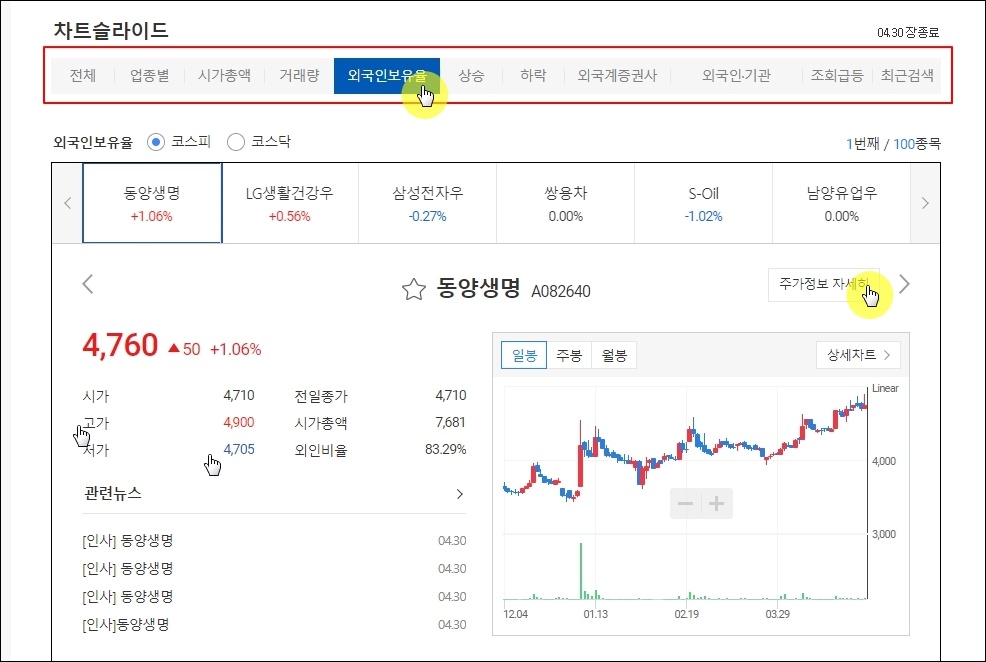Switch to 하락 tab
The height and width of the screenshot is (662, 986).
[x=533, y=76]
